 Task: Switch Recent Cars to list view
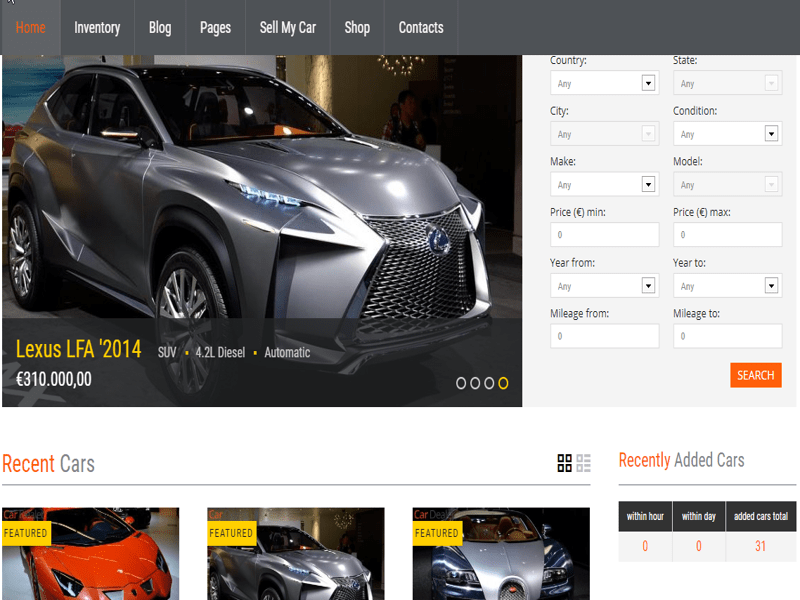[584, 462]
